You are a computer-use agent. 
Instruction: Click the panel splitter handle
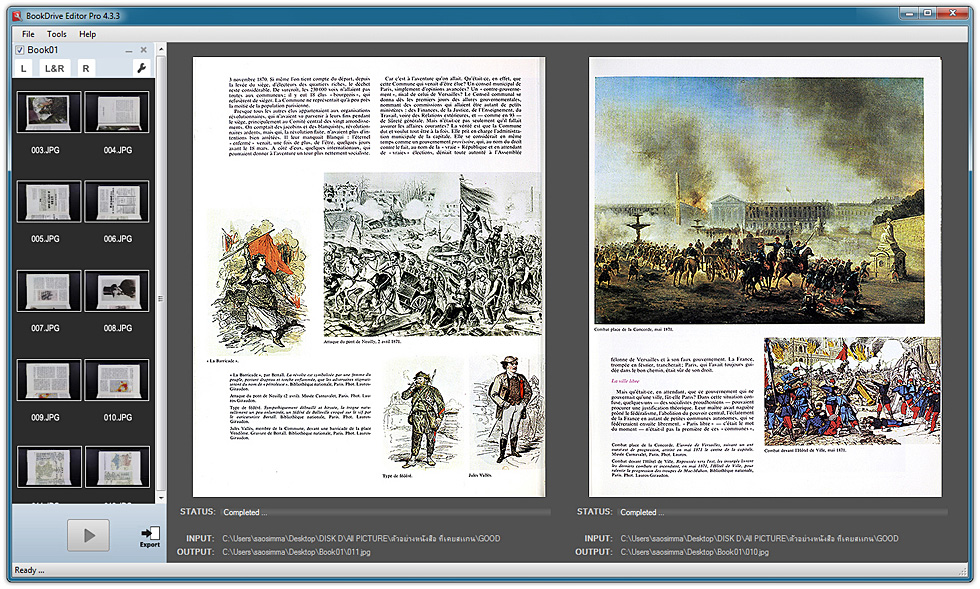point(161,299)
